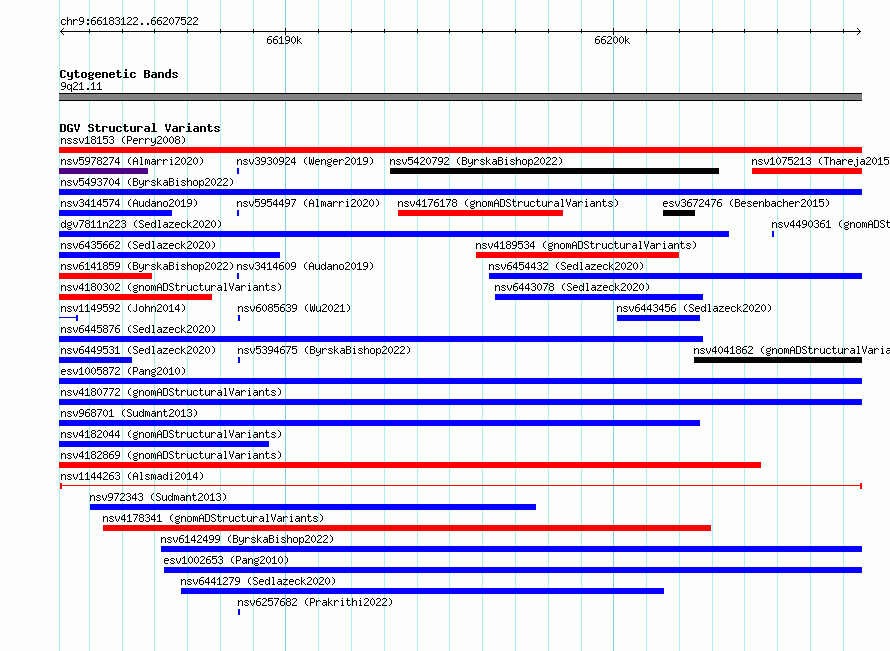Viewport: 890px width, 651px height.
Task: Open nsv5394675 (ByrskaBishop2022) label
Action: point(324,350)
